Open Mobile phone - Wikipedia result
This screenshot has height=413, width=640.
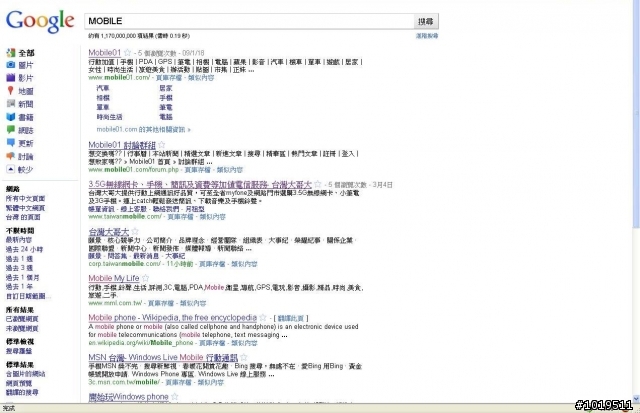tap(173, 318)
